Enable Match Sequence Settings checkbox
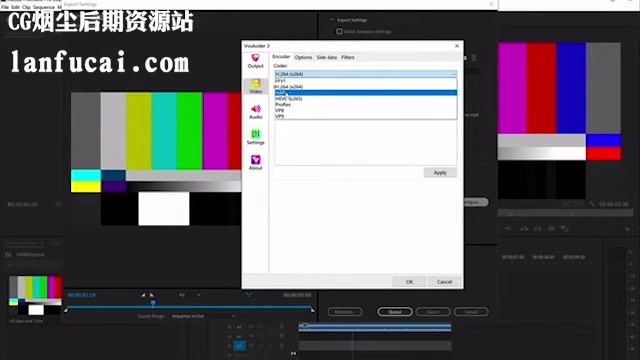 point(339,31)
